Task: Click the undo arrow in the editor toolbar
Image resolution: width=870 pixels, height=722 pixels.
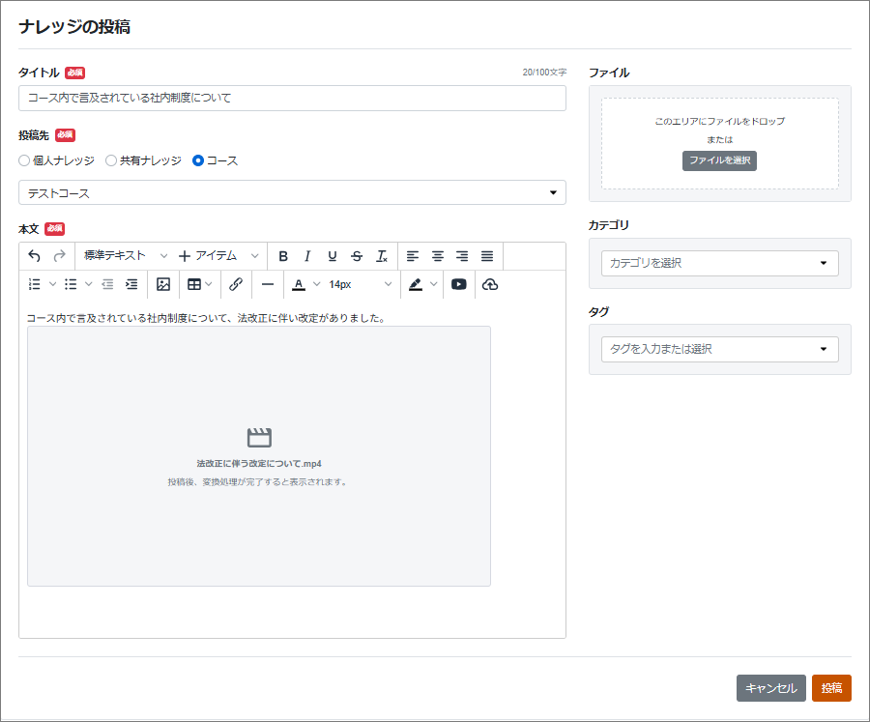Action: coord(35,256)
